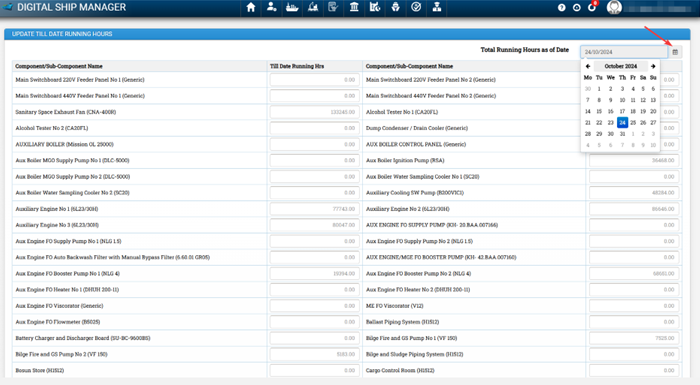This screenshot has height=385, width=700.
Task: Select October 21 in the calendar
Action: [x=588, y=122]
